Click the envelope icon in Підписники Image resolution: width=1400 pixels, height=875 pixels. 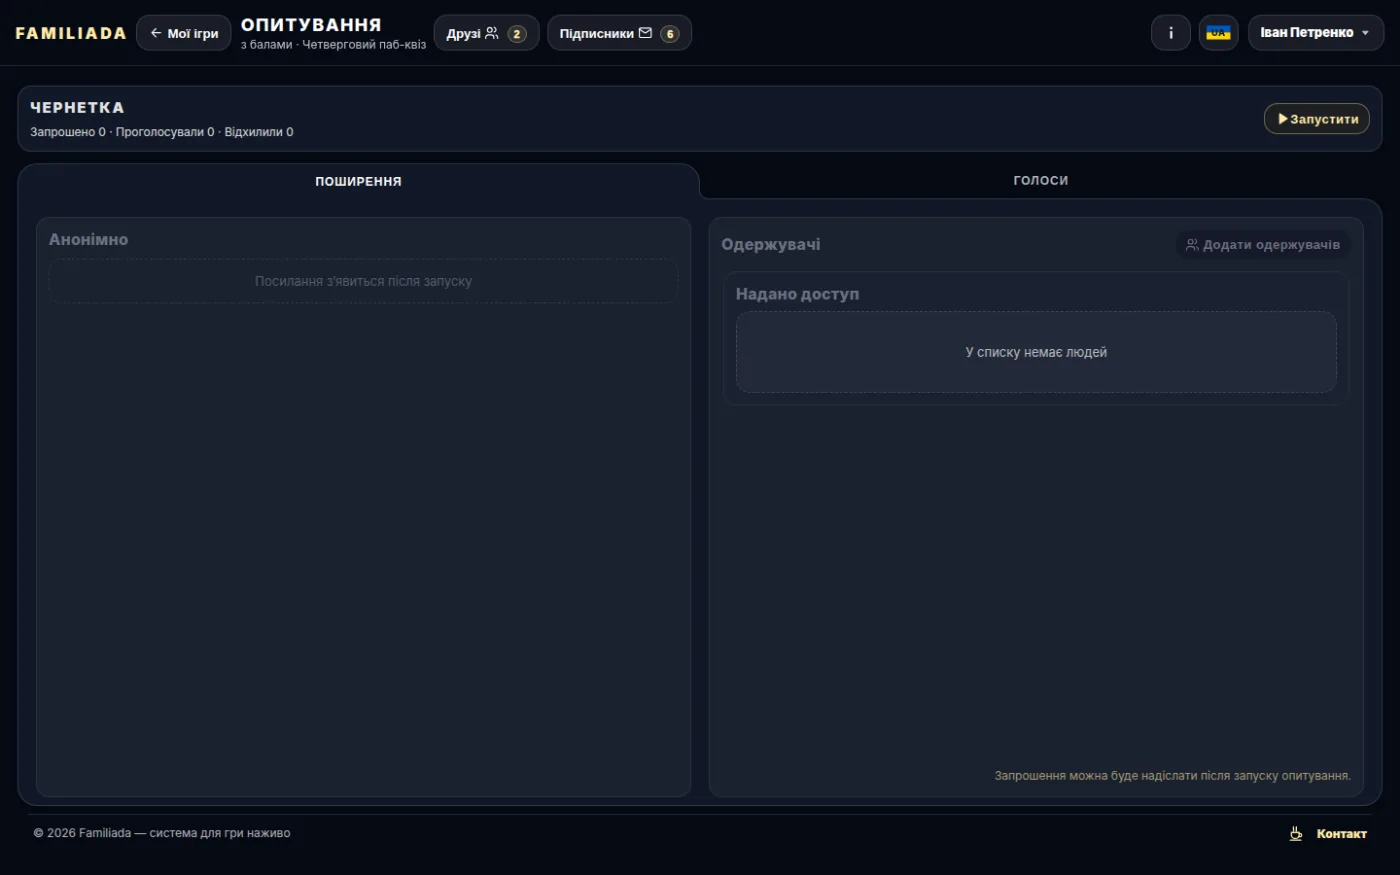(645, 33)
